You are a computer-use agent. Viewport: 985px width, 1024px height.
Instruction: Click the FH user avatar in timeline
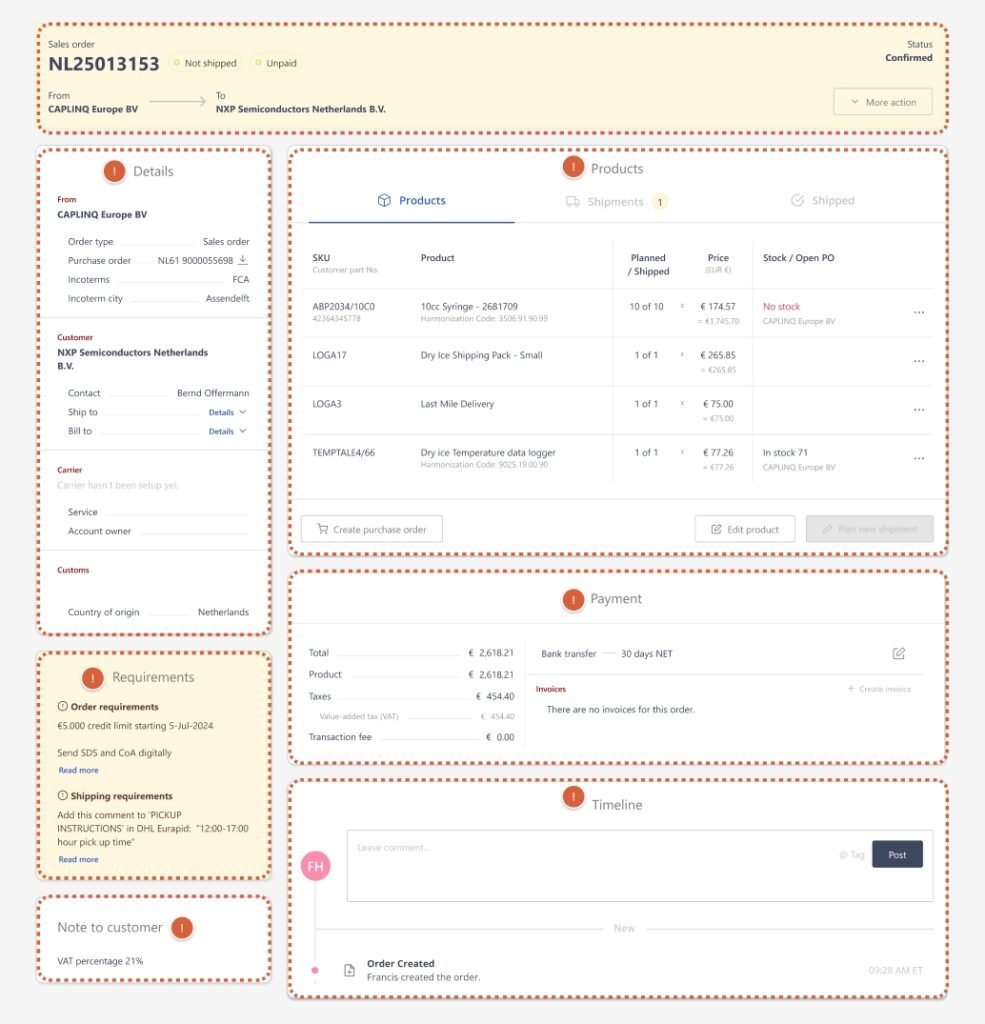point(316,866)
